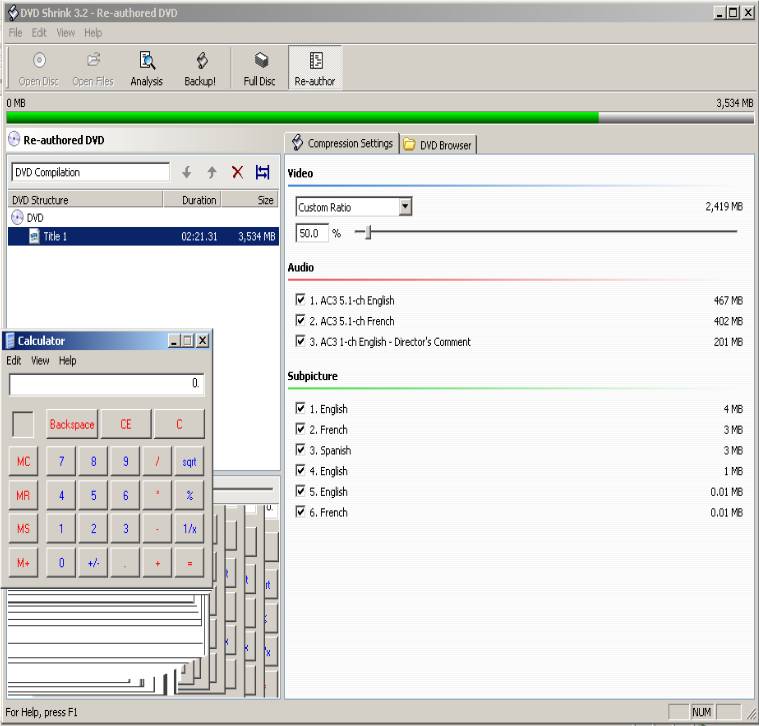Switch to the Compression Settings tab

(343, 143)
